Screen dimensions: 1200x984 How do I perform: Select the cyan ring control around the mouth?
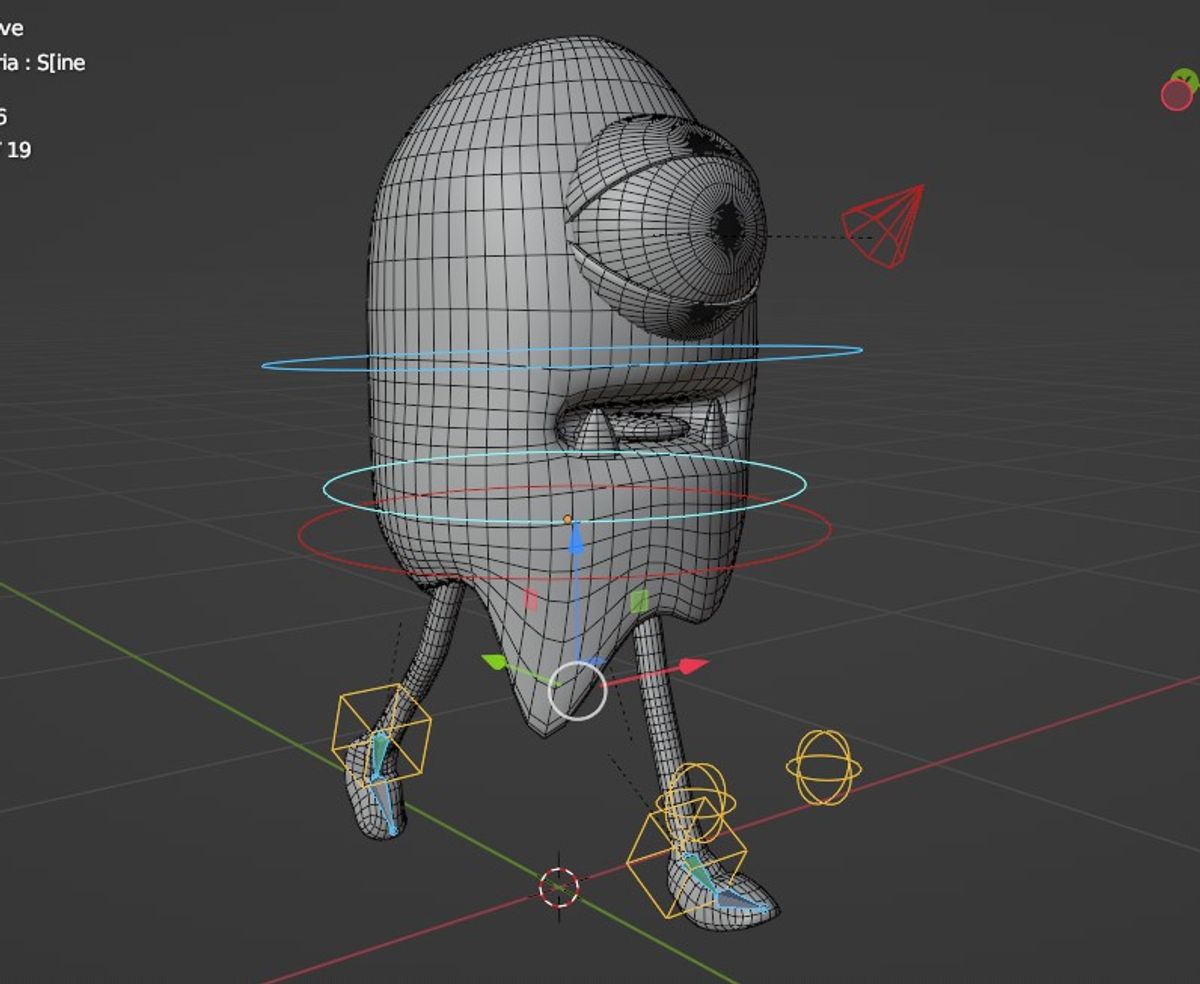[x=565, y=487]
